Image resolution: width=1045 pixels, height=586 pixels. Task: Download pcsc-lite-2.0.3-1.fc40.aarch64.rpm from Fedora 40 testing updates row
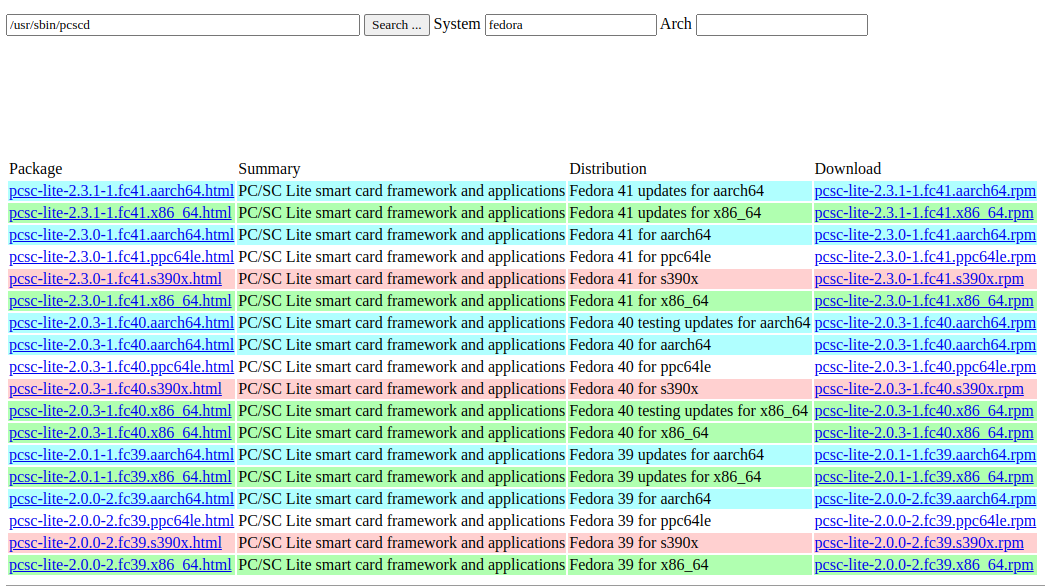[x=925, y=323]
